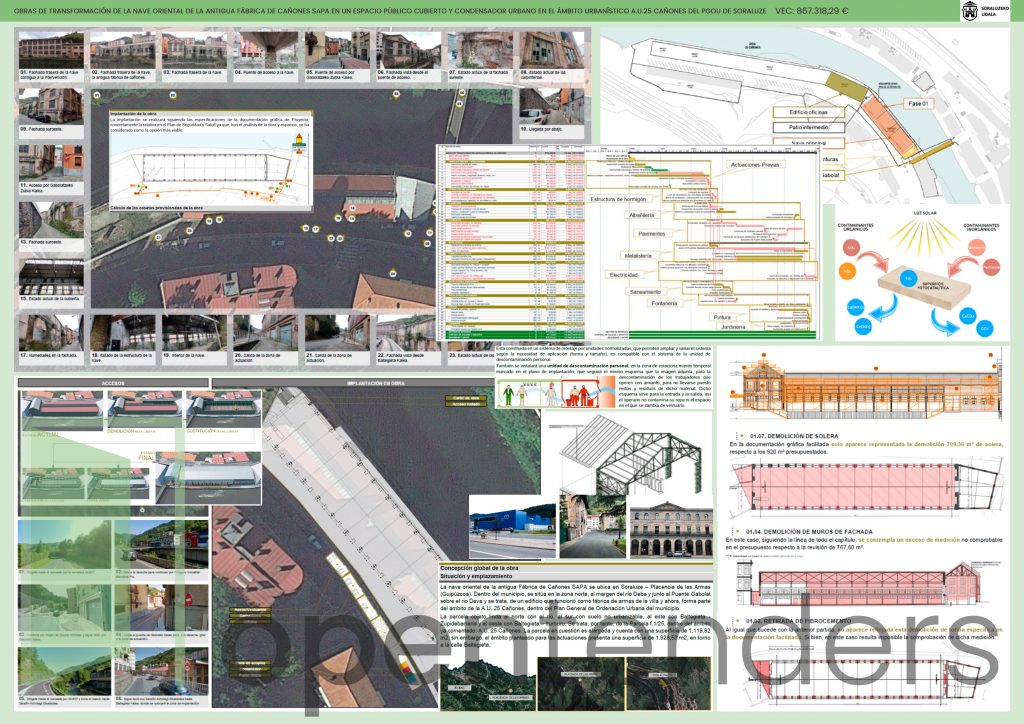Viewport: 1024px width, 724px height.
Task: Open the 'DEMOLICIÓN' stage 3D render
Action: point(144,411)
